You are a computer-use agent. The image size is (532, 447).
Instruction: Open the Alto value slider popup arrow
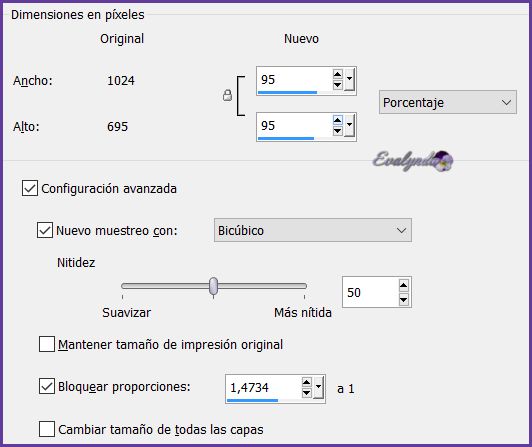coord(349,126)
